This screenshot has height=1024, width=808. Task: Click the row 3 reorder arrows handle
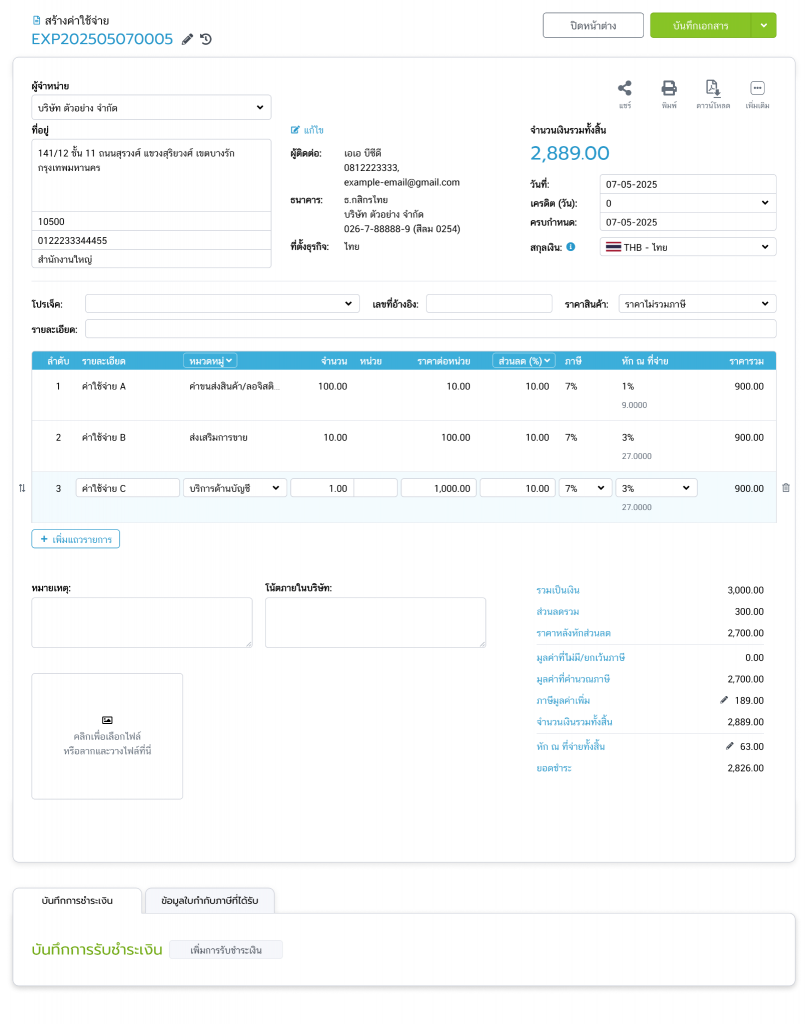[x=22, y=488]
